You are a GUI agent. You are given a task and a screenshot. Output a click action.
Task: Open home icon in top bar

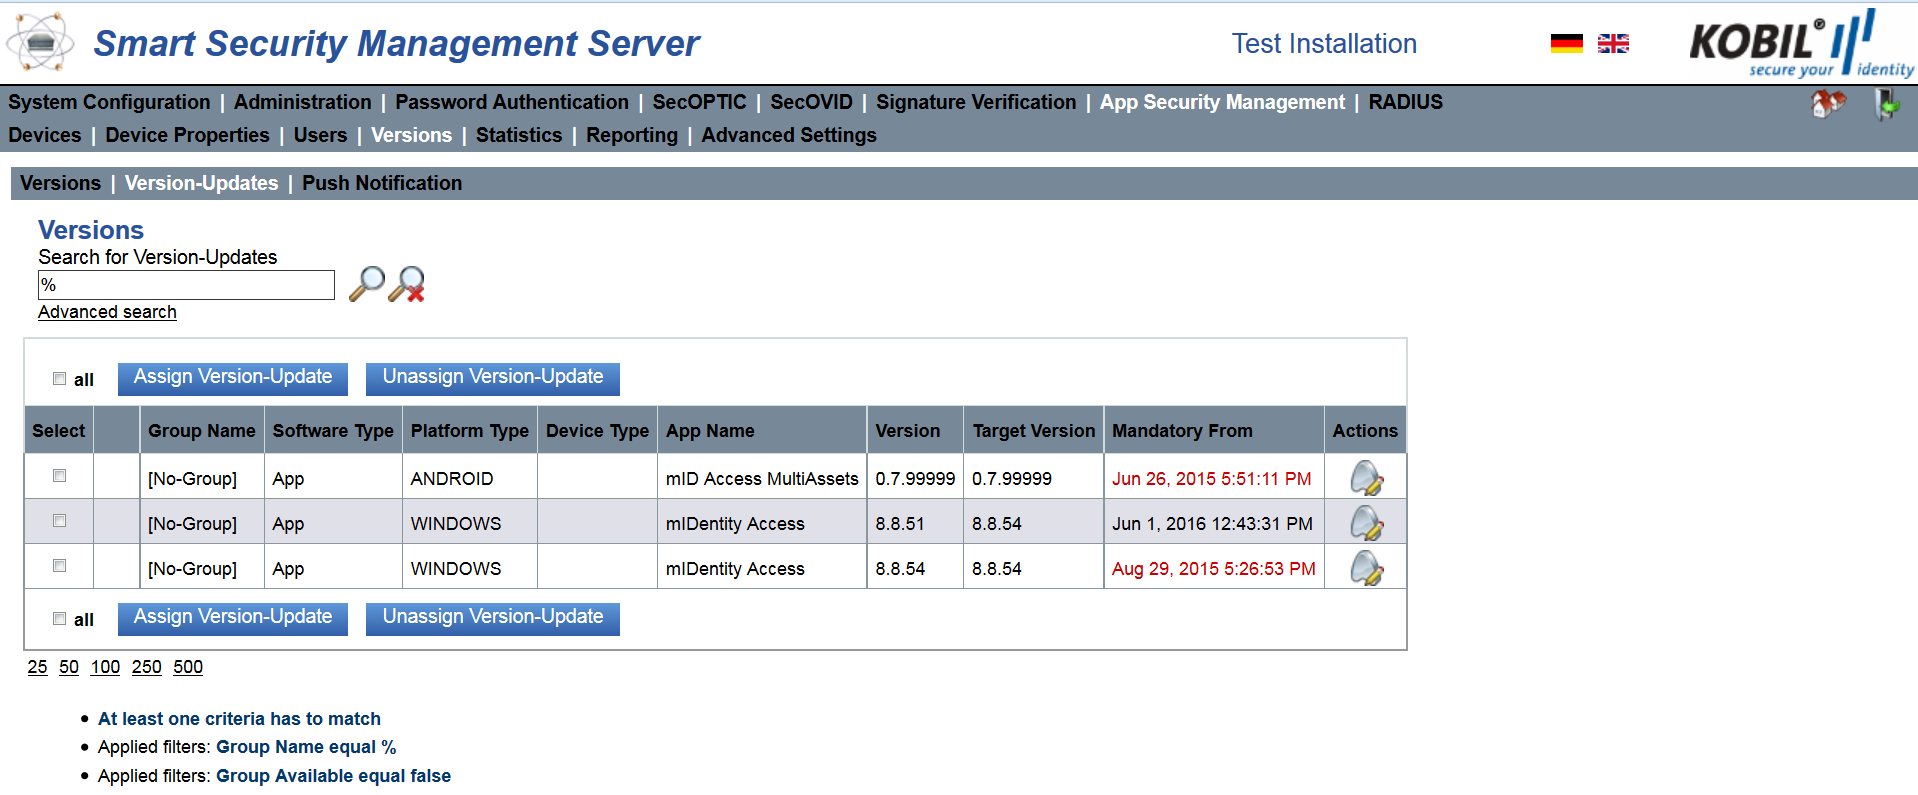pyautogui.click(x=1828, y=103)
